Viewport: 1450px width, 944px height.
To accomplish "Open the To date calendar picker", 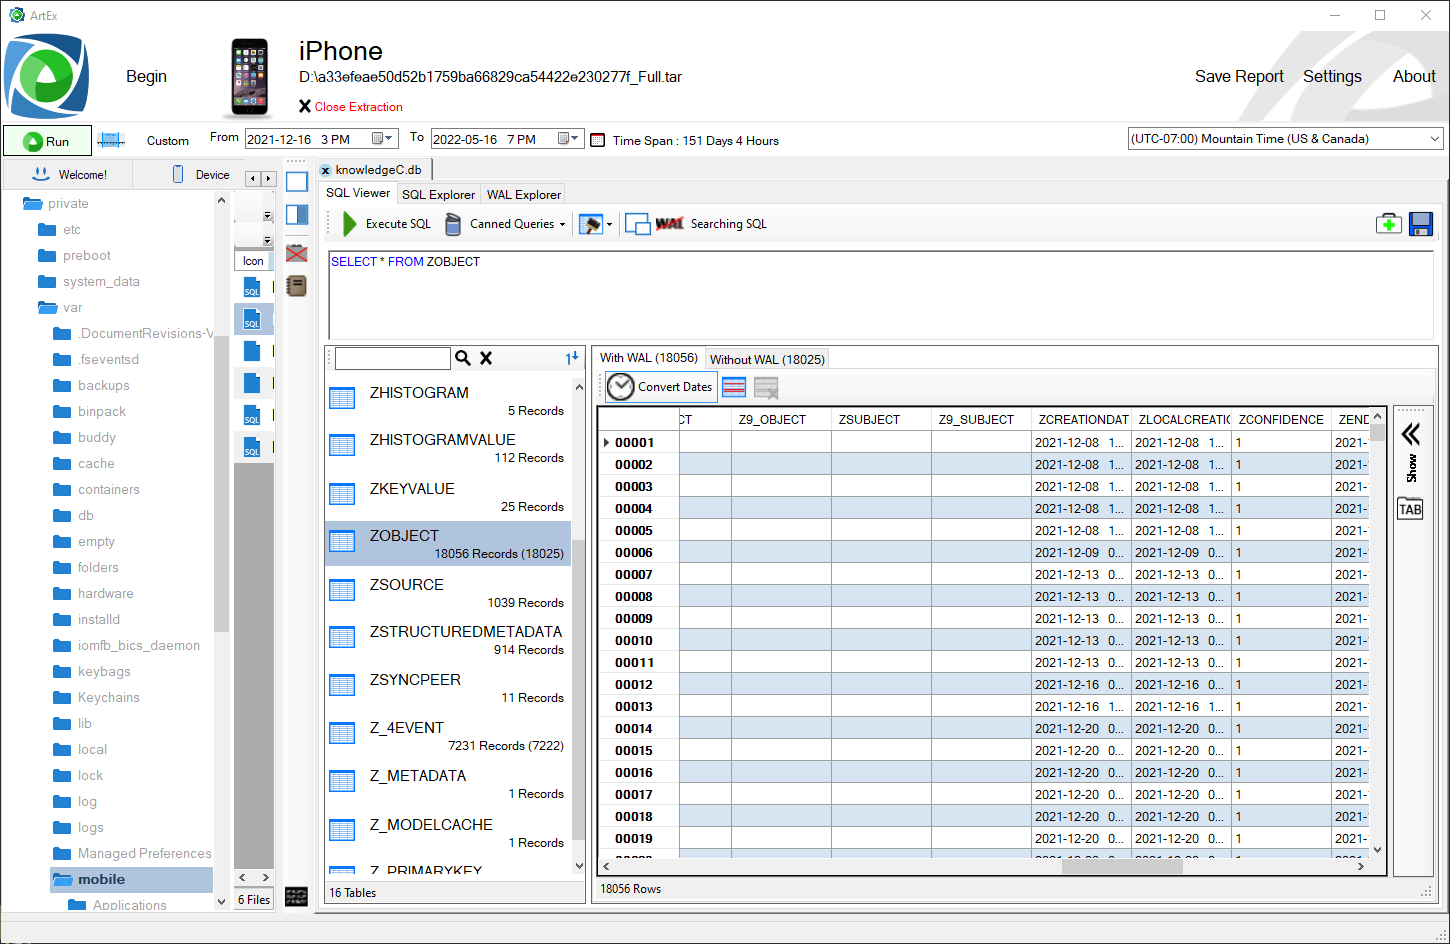I will click(564, 139).
